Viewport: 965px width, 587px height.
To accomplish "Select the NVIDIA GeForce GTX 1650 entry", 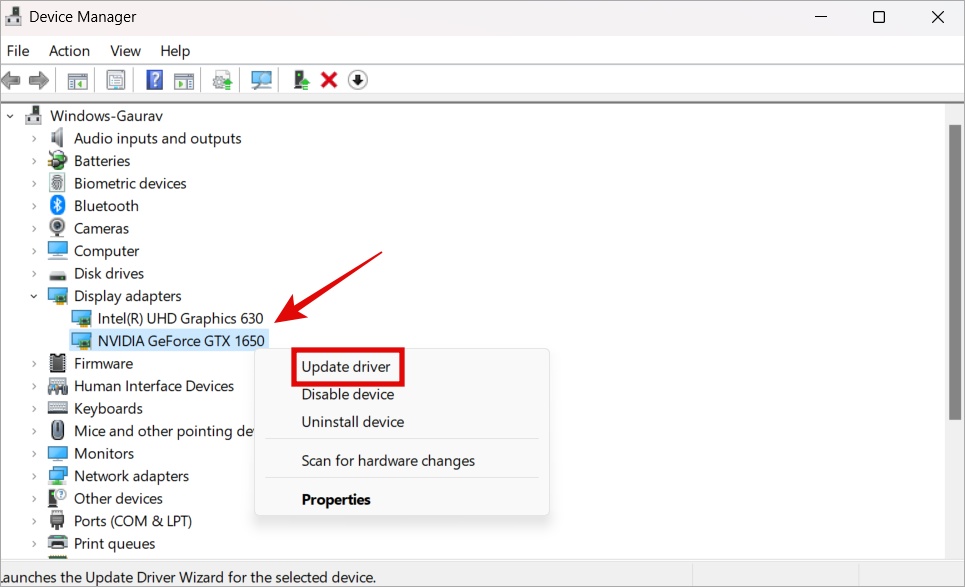I will pos(181,340).
